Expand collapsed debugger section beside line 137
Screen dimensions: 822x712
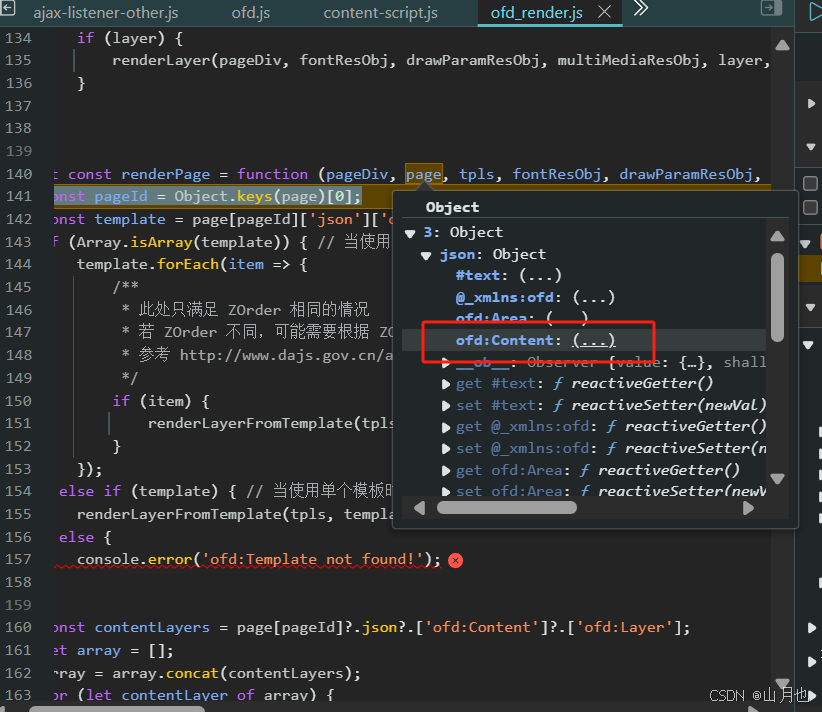coord(811,104)
